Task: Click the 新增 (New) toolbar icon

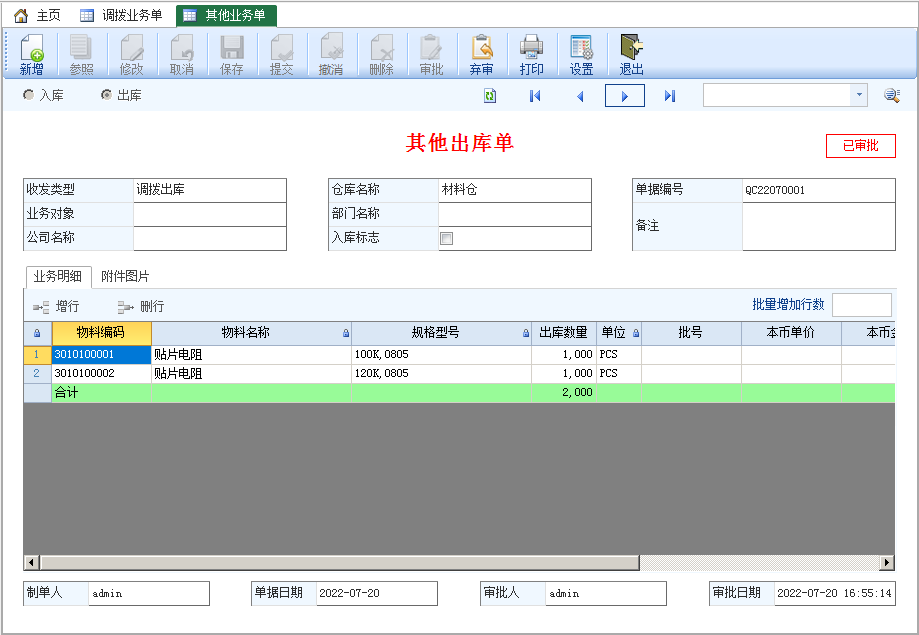Action: pos(32,55)
